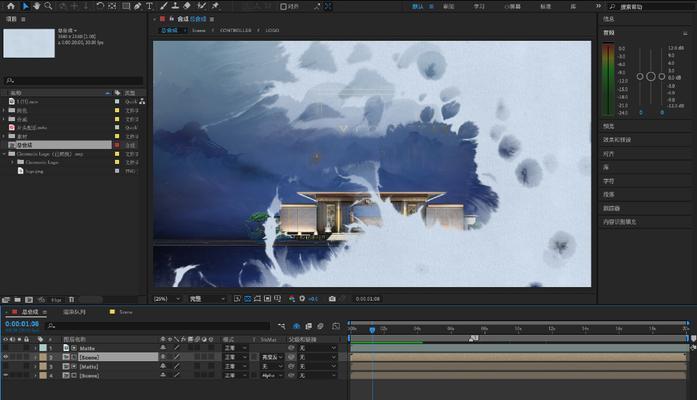697x400 pixels.
Task: Open blend mode dropdown for layer 1 Matte
Action: [236, 348]
